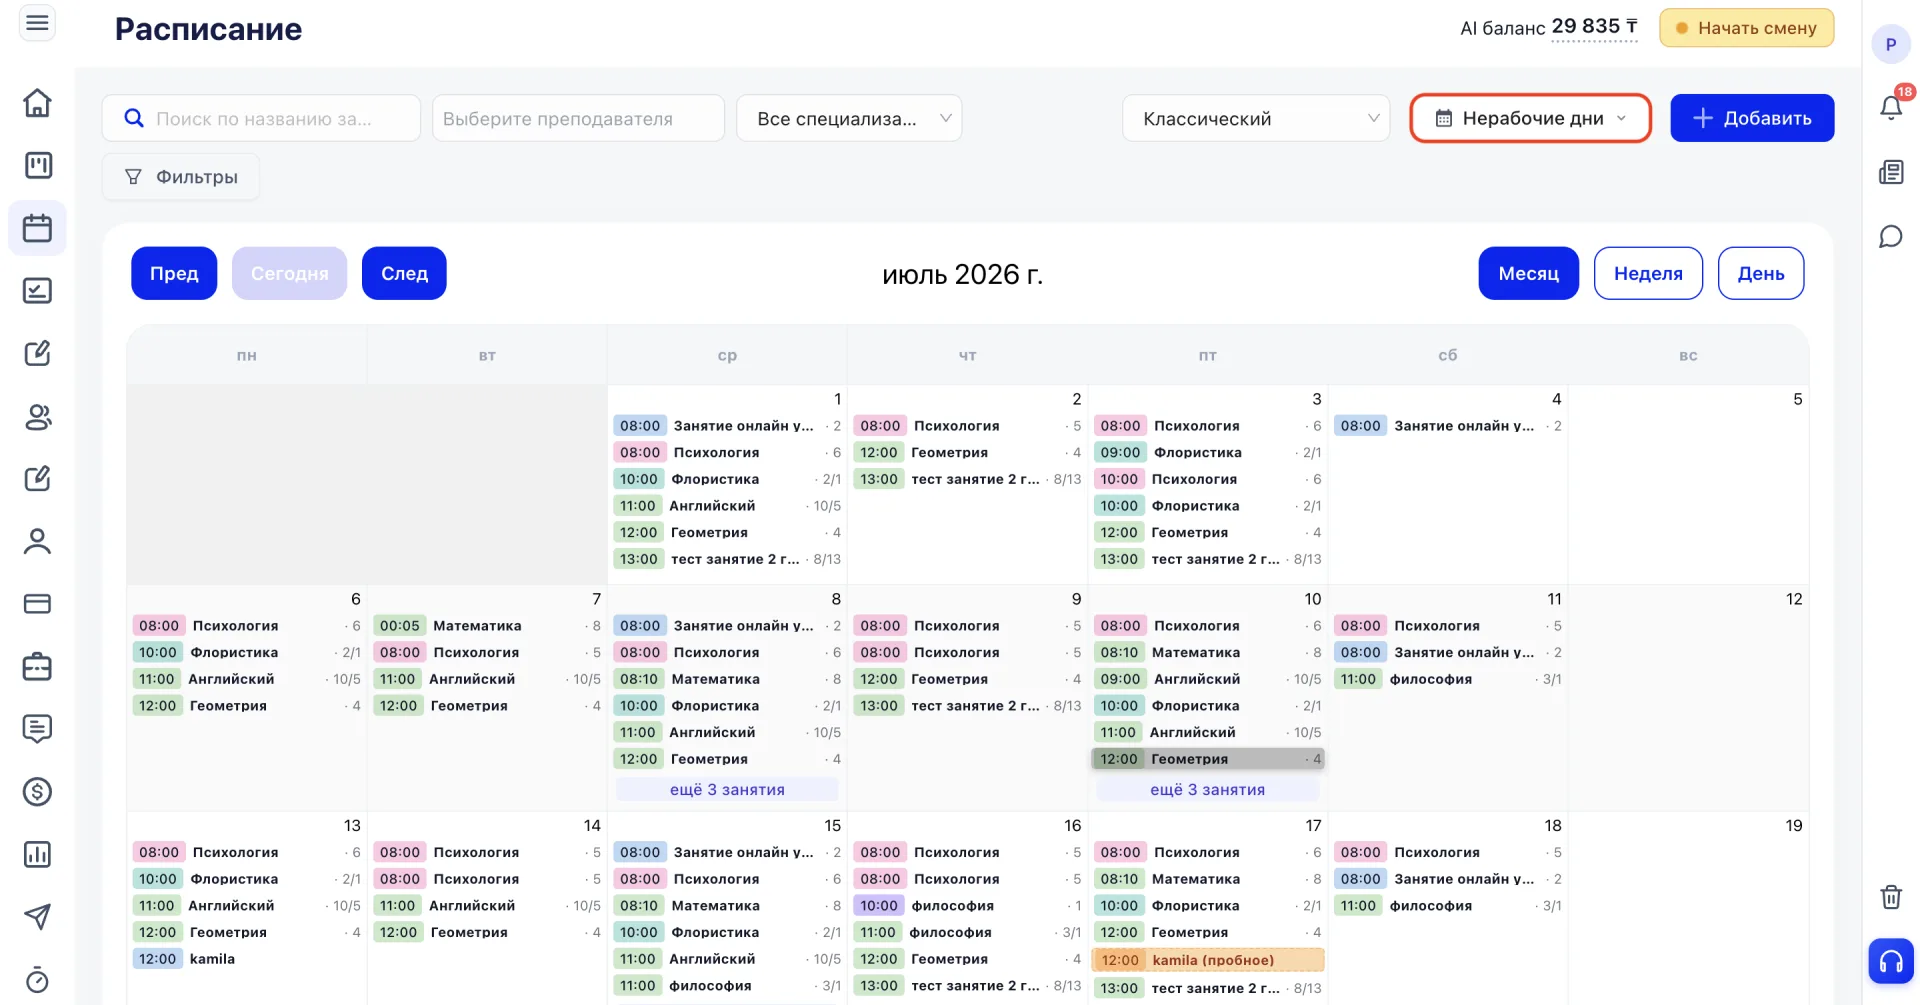Switch to Неделя view
Screen dimensions: 1920x1005
tap(1648, 273)
